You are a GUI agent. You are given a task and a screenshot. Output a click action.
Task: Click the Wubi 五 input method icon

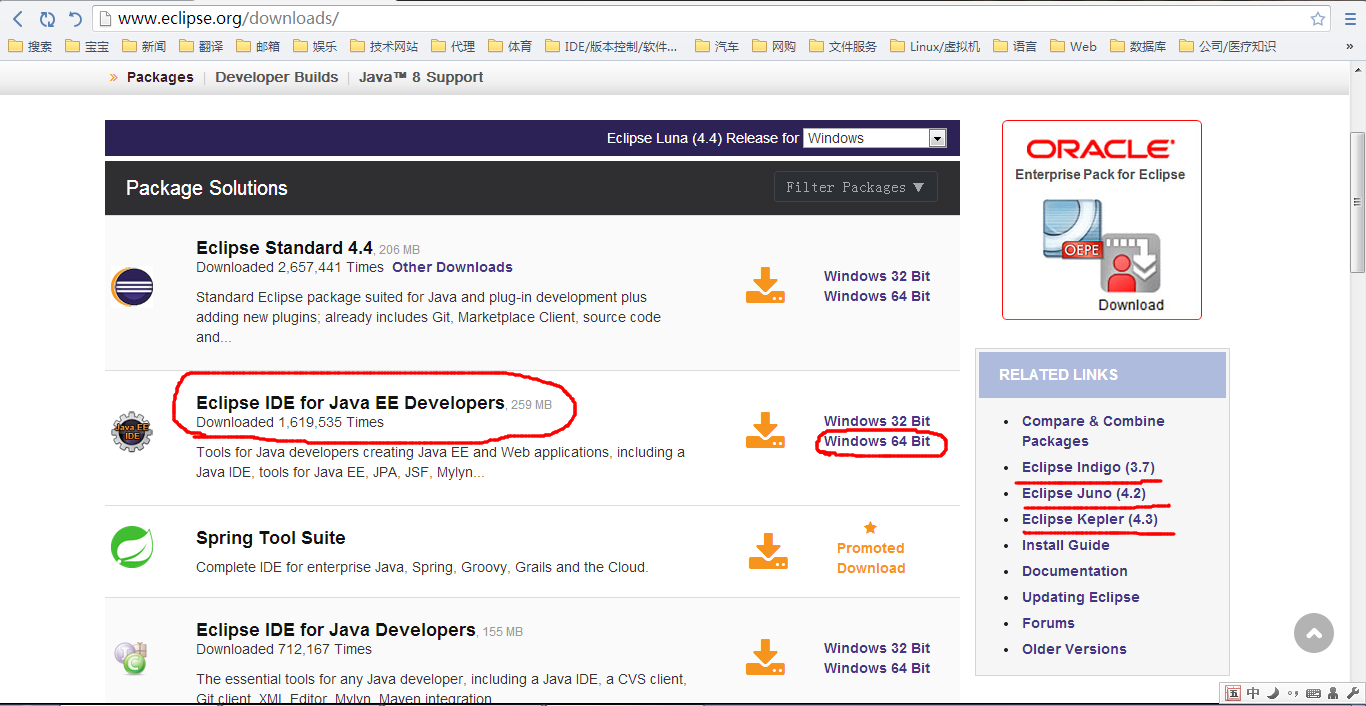click(x=1234, y=693)
